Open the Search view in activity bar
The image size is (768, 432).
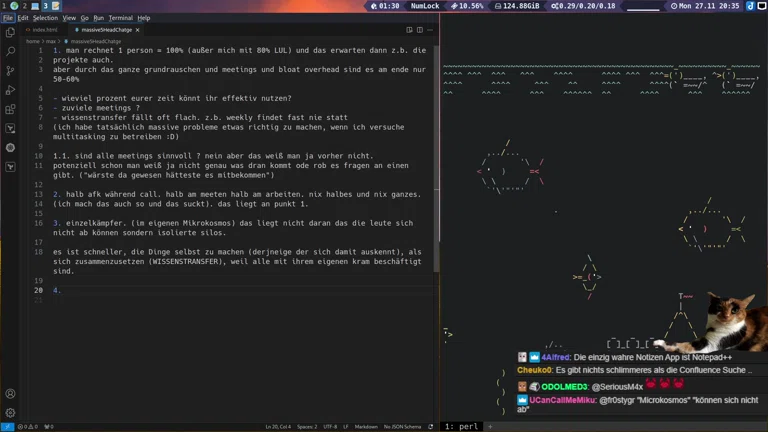point(10,51)
